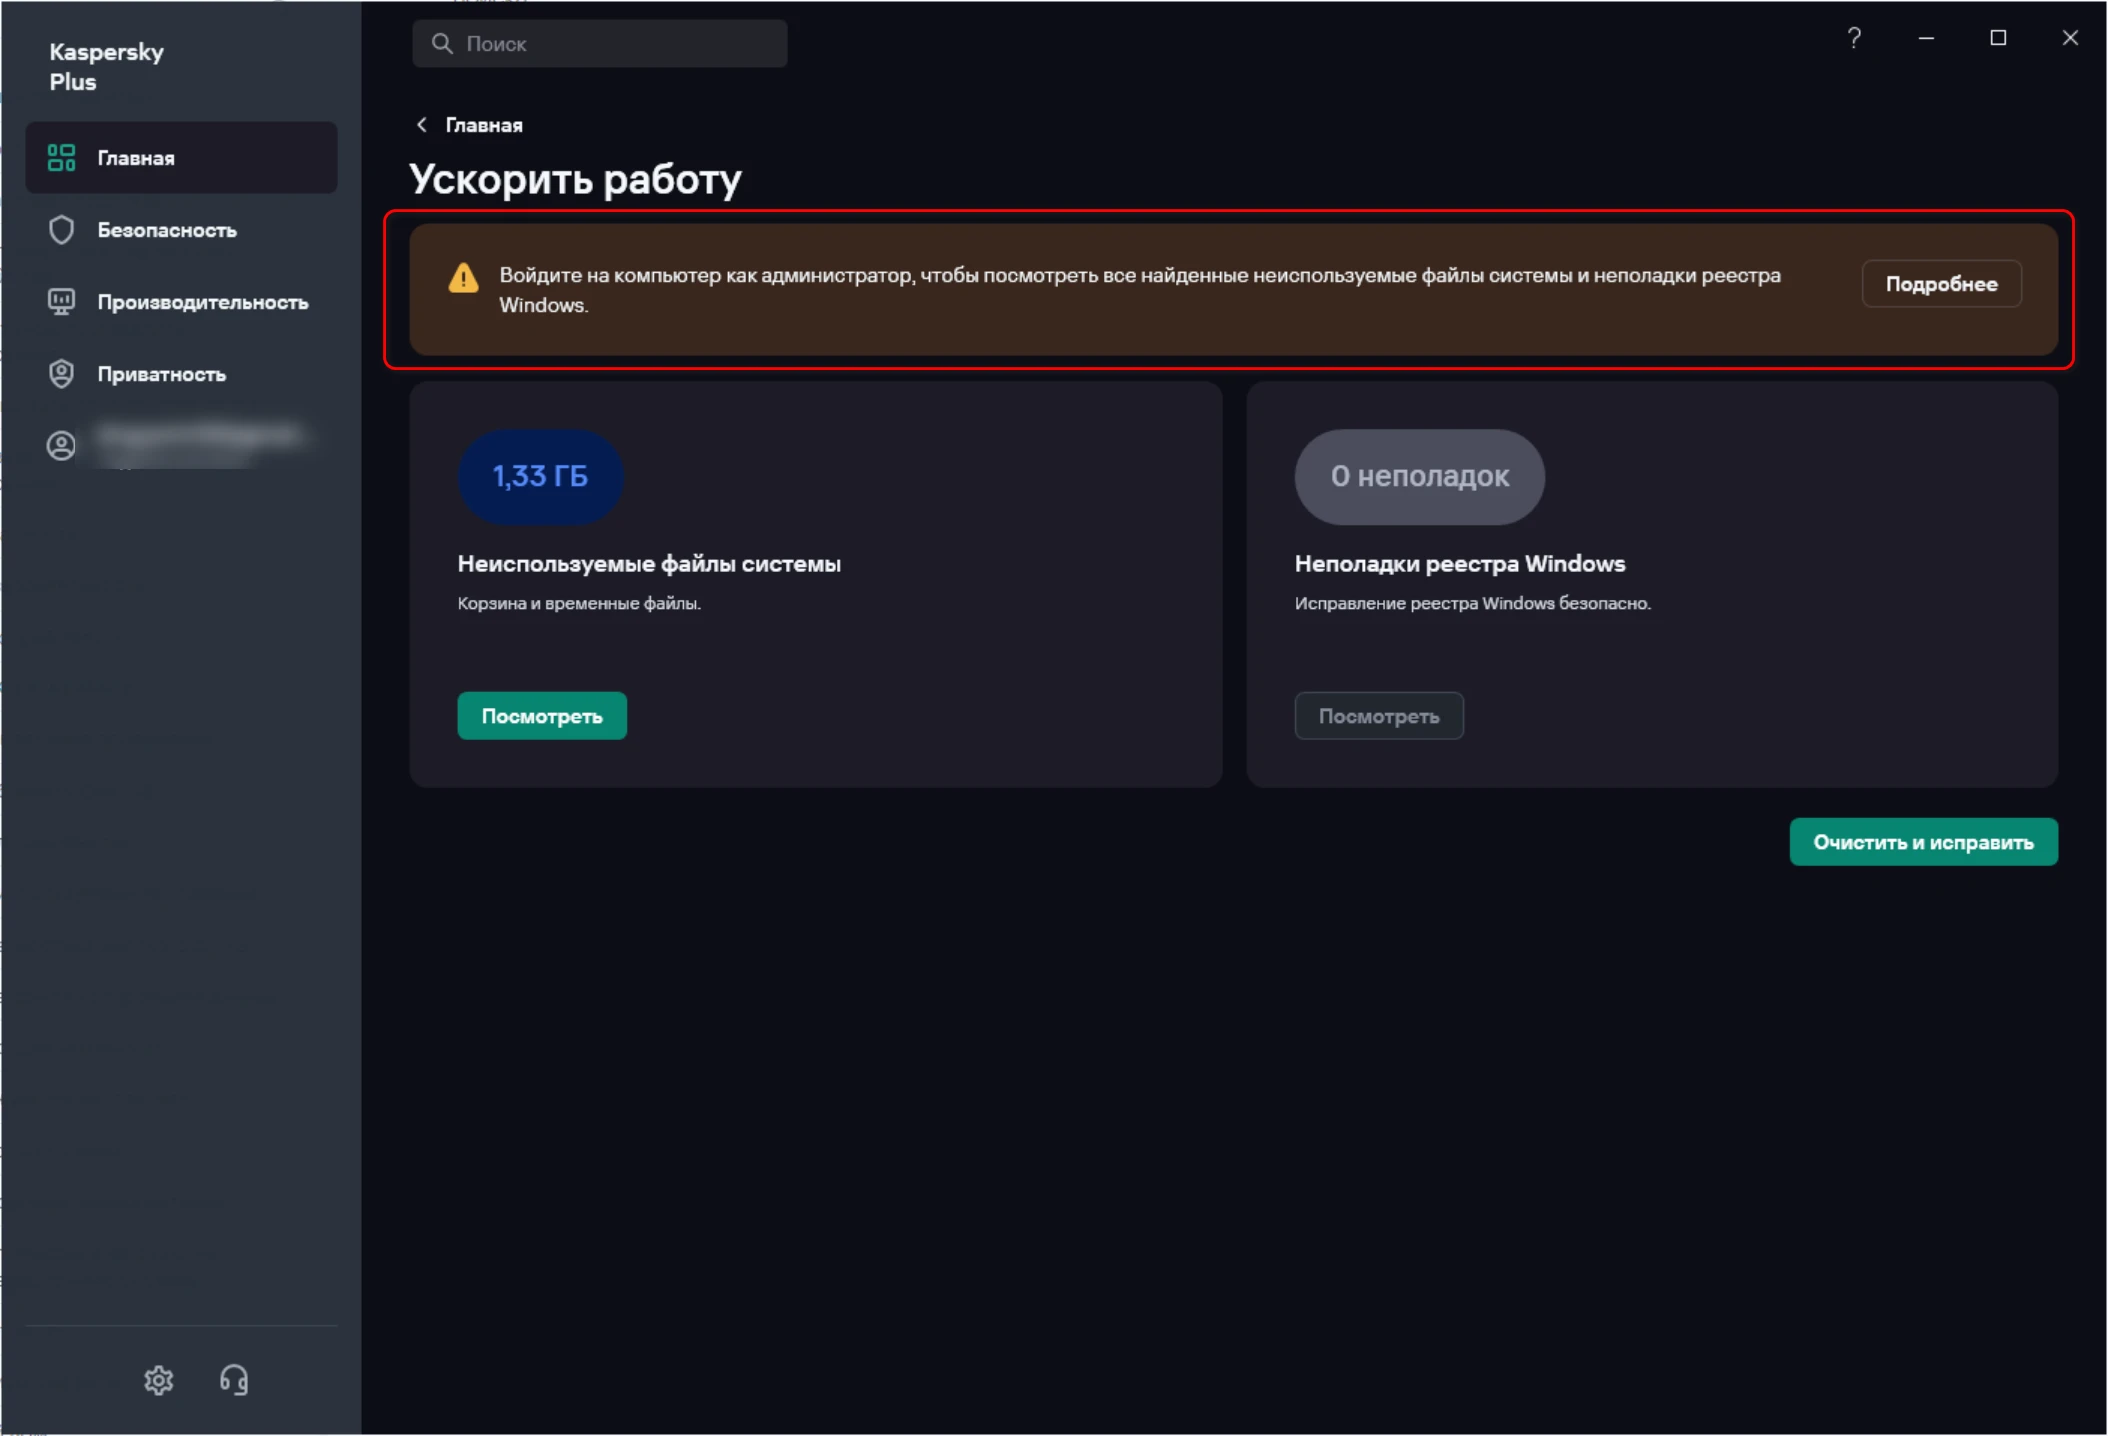Click the Kaspersky Plus logo text
The image size is (2108, 1436).
coord(106,67)
